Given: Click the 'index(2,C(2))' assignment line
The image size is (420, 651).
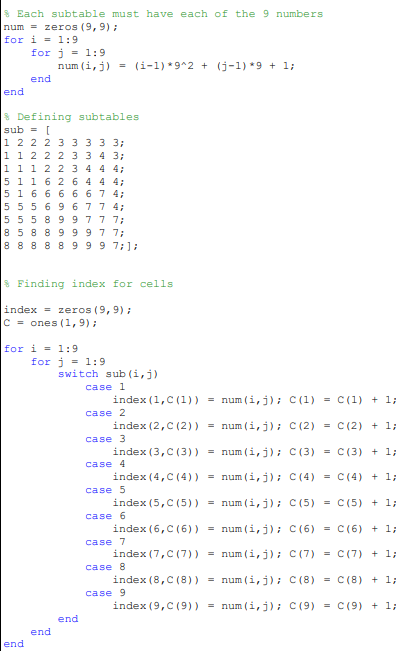Looking at the screenshot, I should click(x=255, y=426).
